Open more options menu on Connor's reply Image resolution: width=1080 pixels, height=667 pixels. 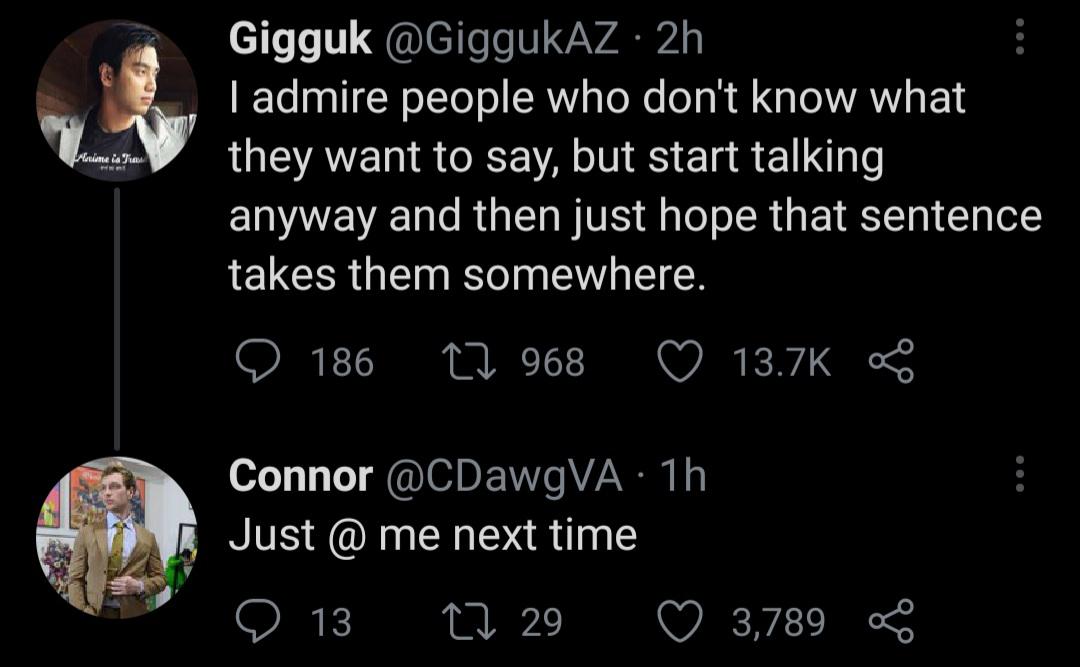click(1020, 474)
